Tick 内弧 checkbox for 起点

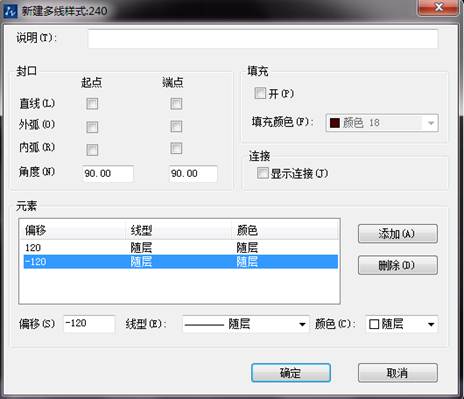point(92,150)
